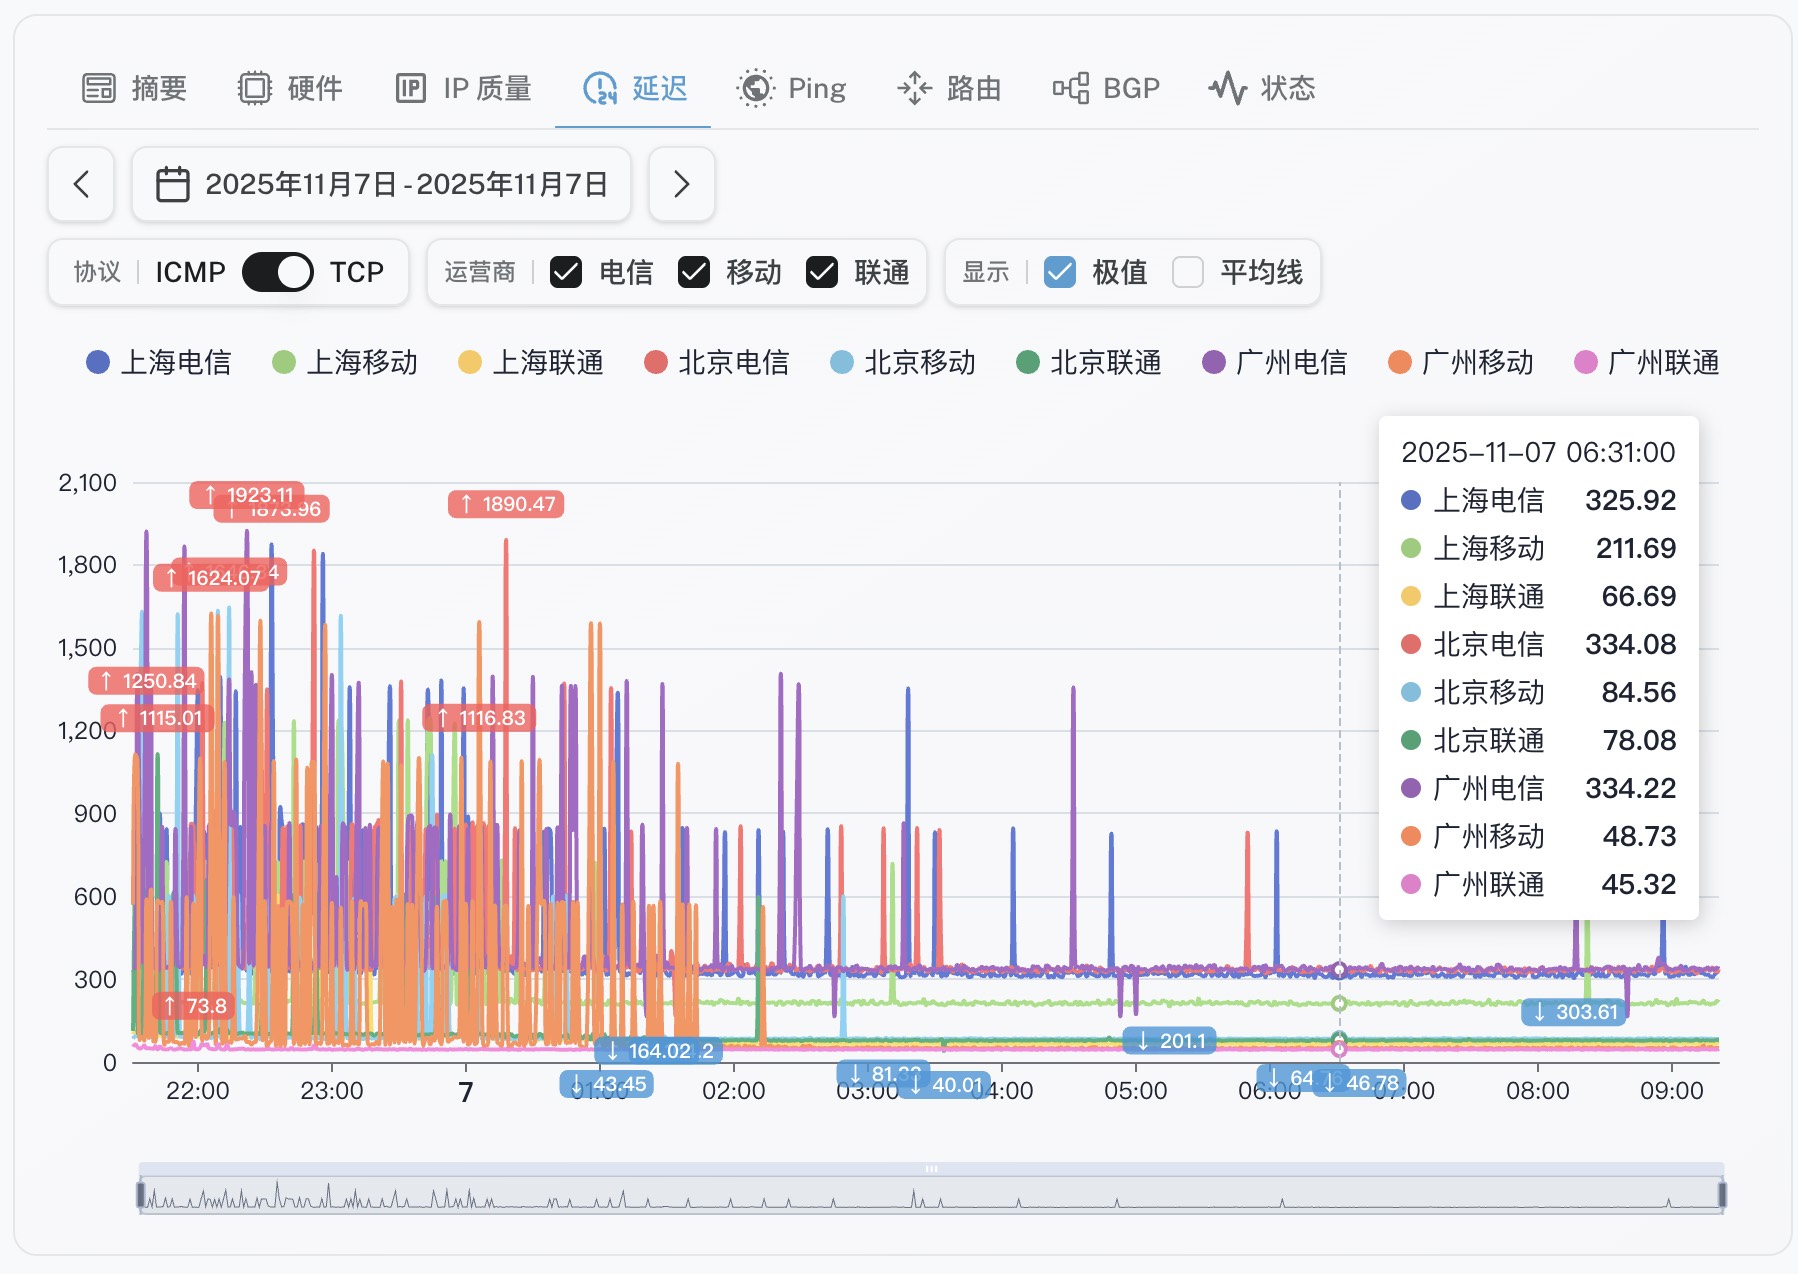Click the 摘要 summary tab icon
1798x1274 pixels.
[x=98, y=88]
